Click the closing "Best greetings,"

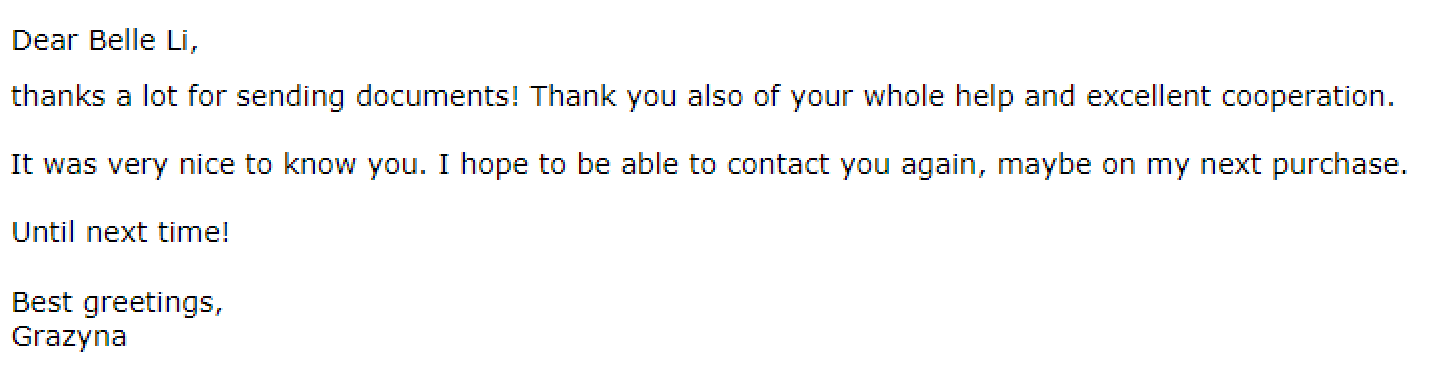[x=117, y=303]
